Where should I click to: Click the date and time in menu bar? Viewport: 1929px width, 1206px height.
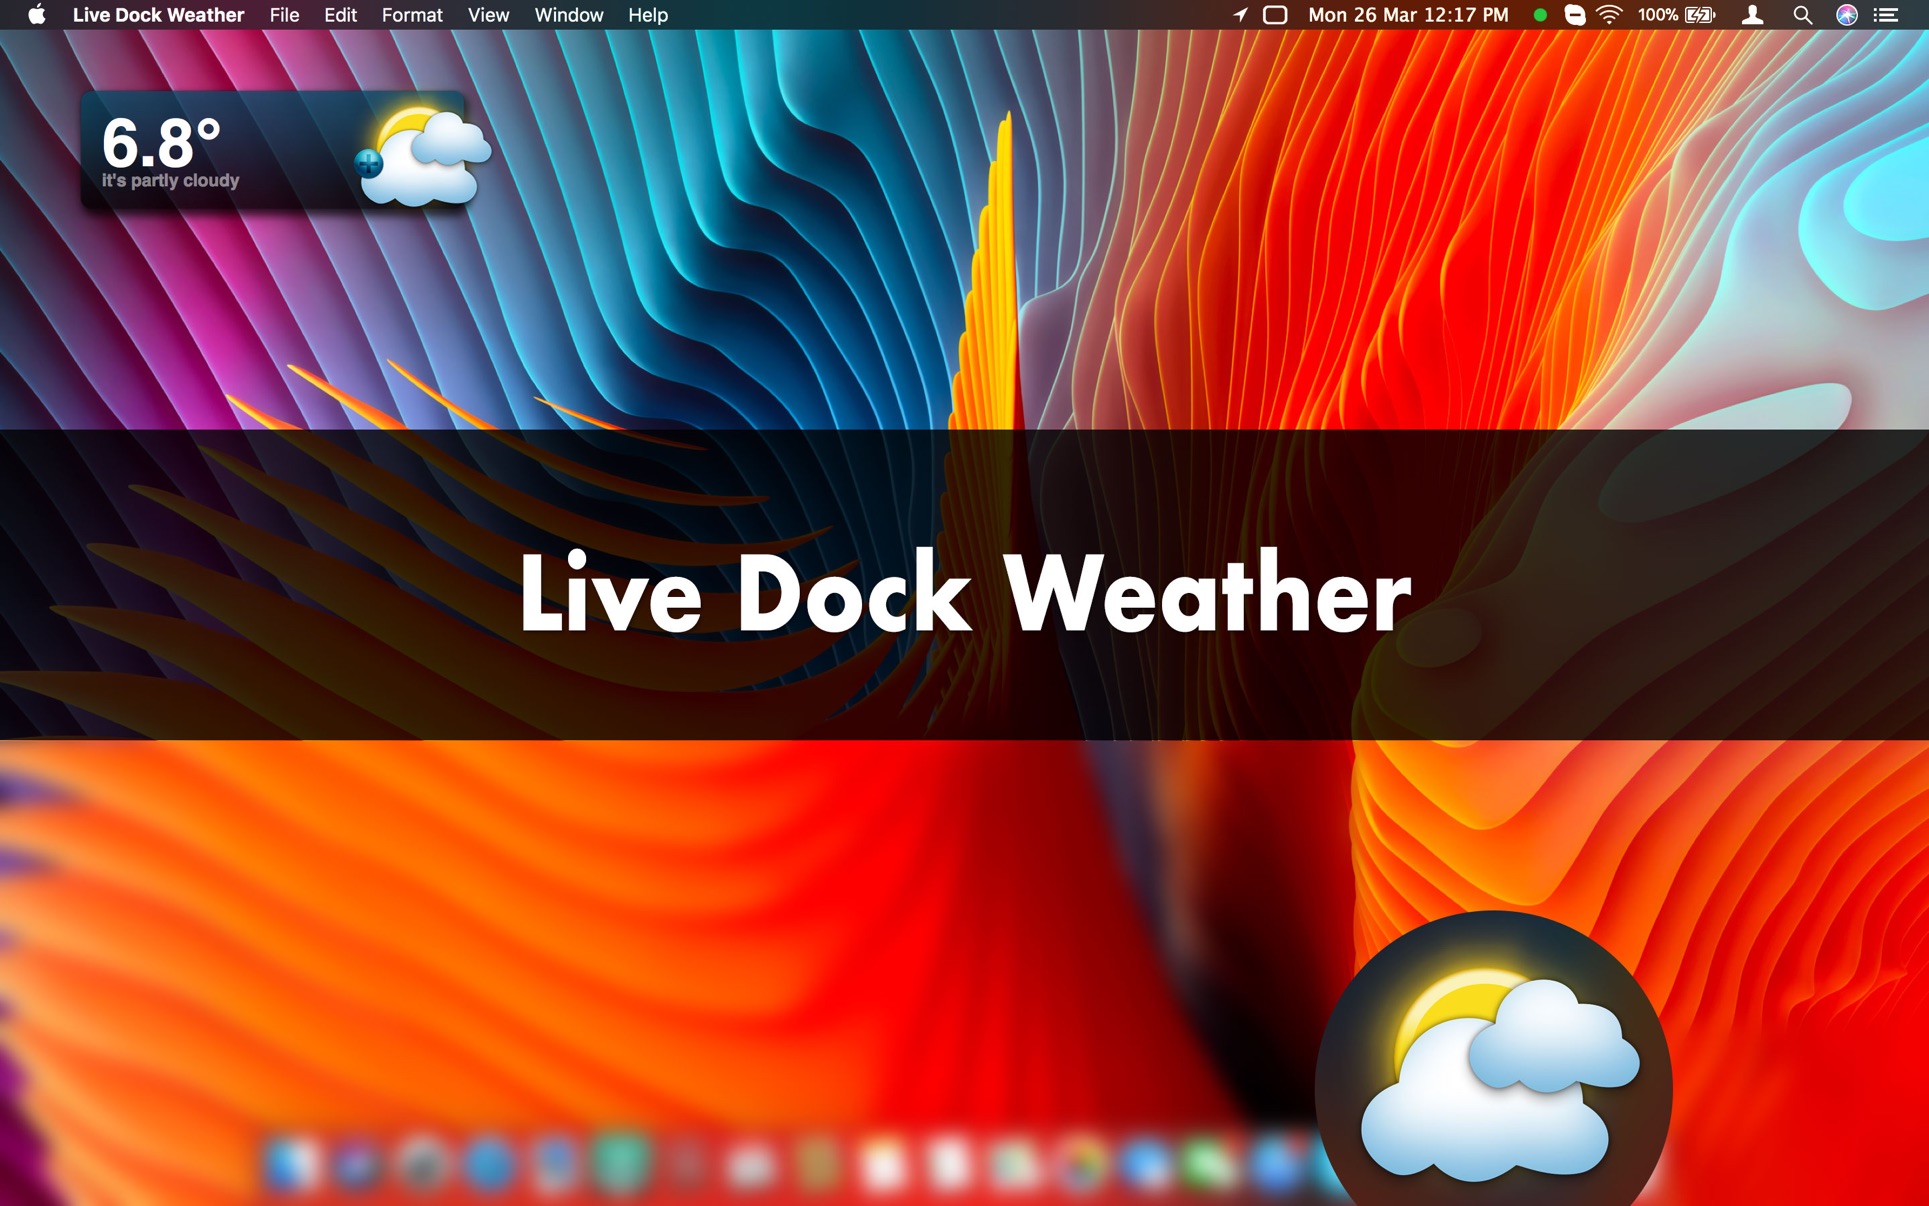coord(1408,15)
